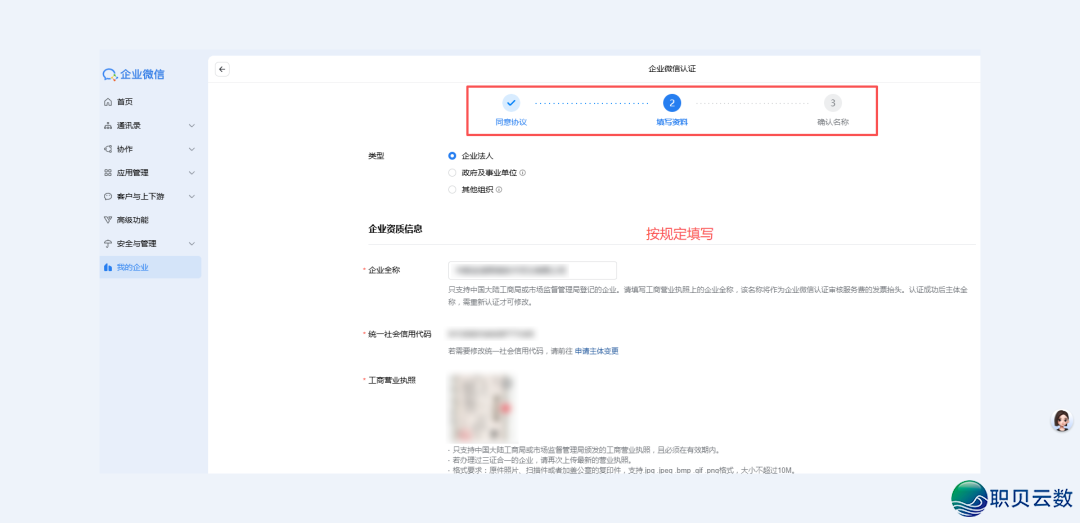Expand the 通讯录 menu chevron
Viewport: 1080px width, 523px height.
[191, 125]
